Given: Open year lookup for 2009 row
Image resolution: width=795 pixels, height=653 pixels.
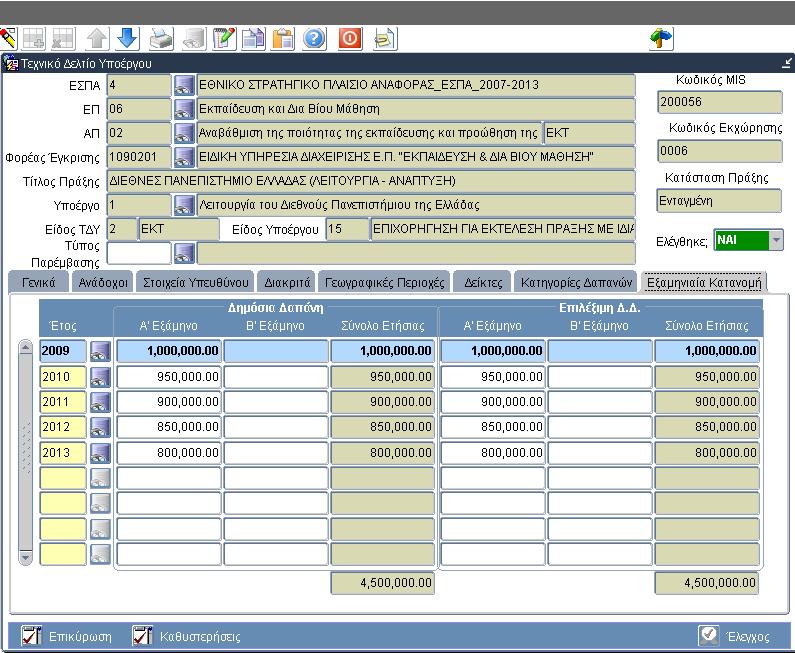Looking at the screenshot, I should tap(100, 351).
